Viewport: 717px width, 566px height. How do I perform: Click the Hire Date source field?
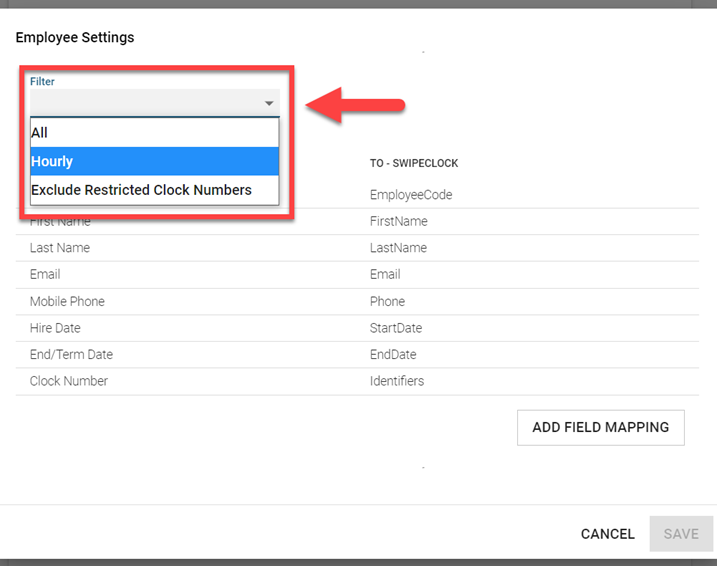55,328
